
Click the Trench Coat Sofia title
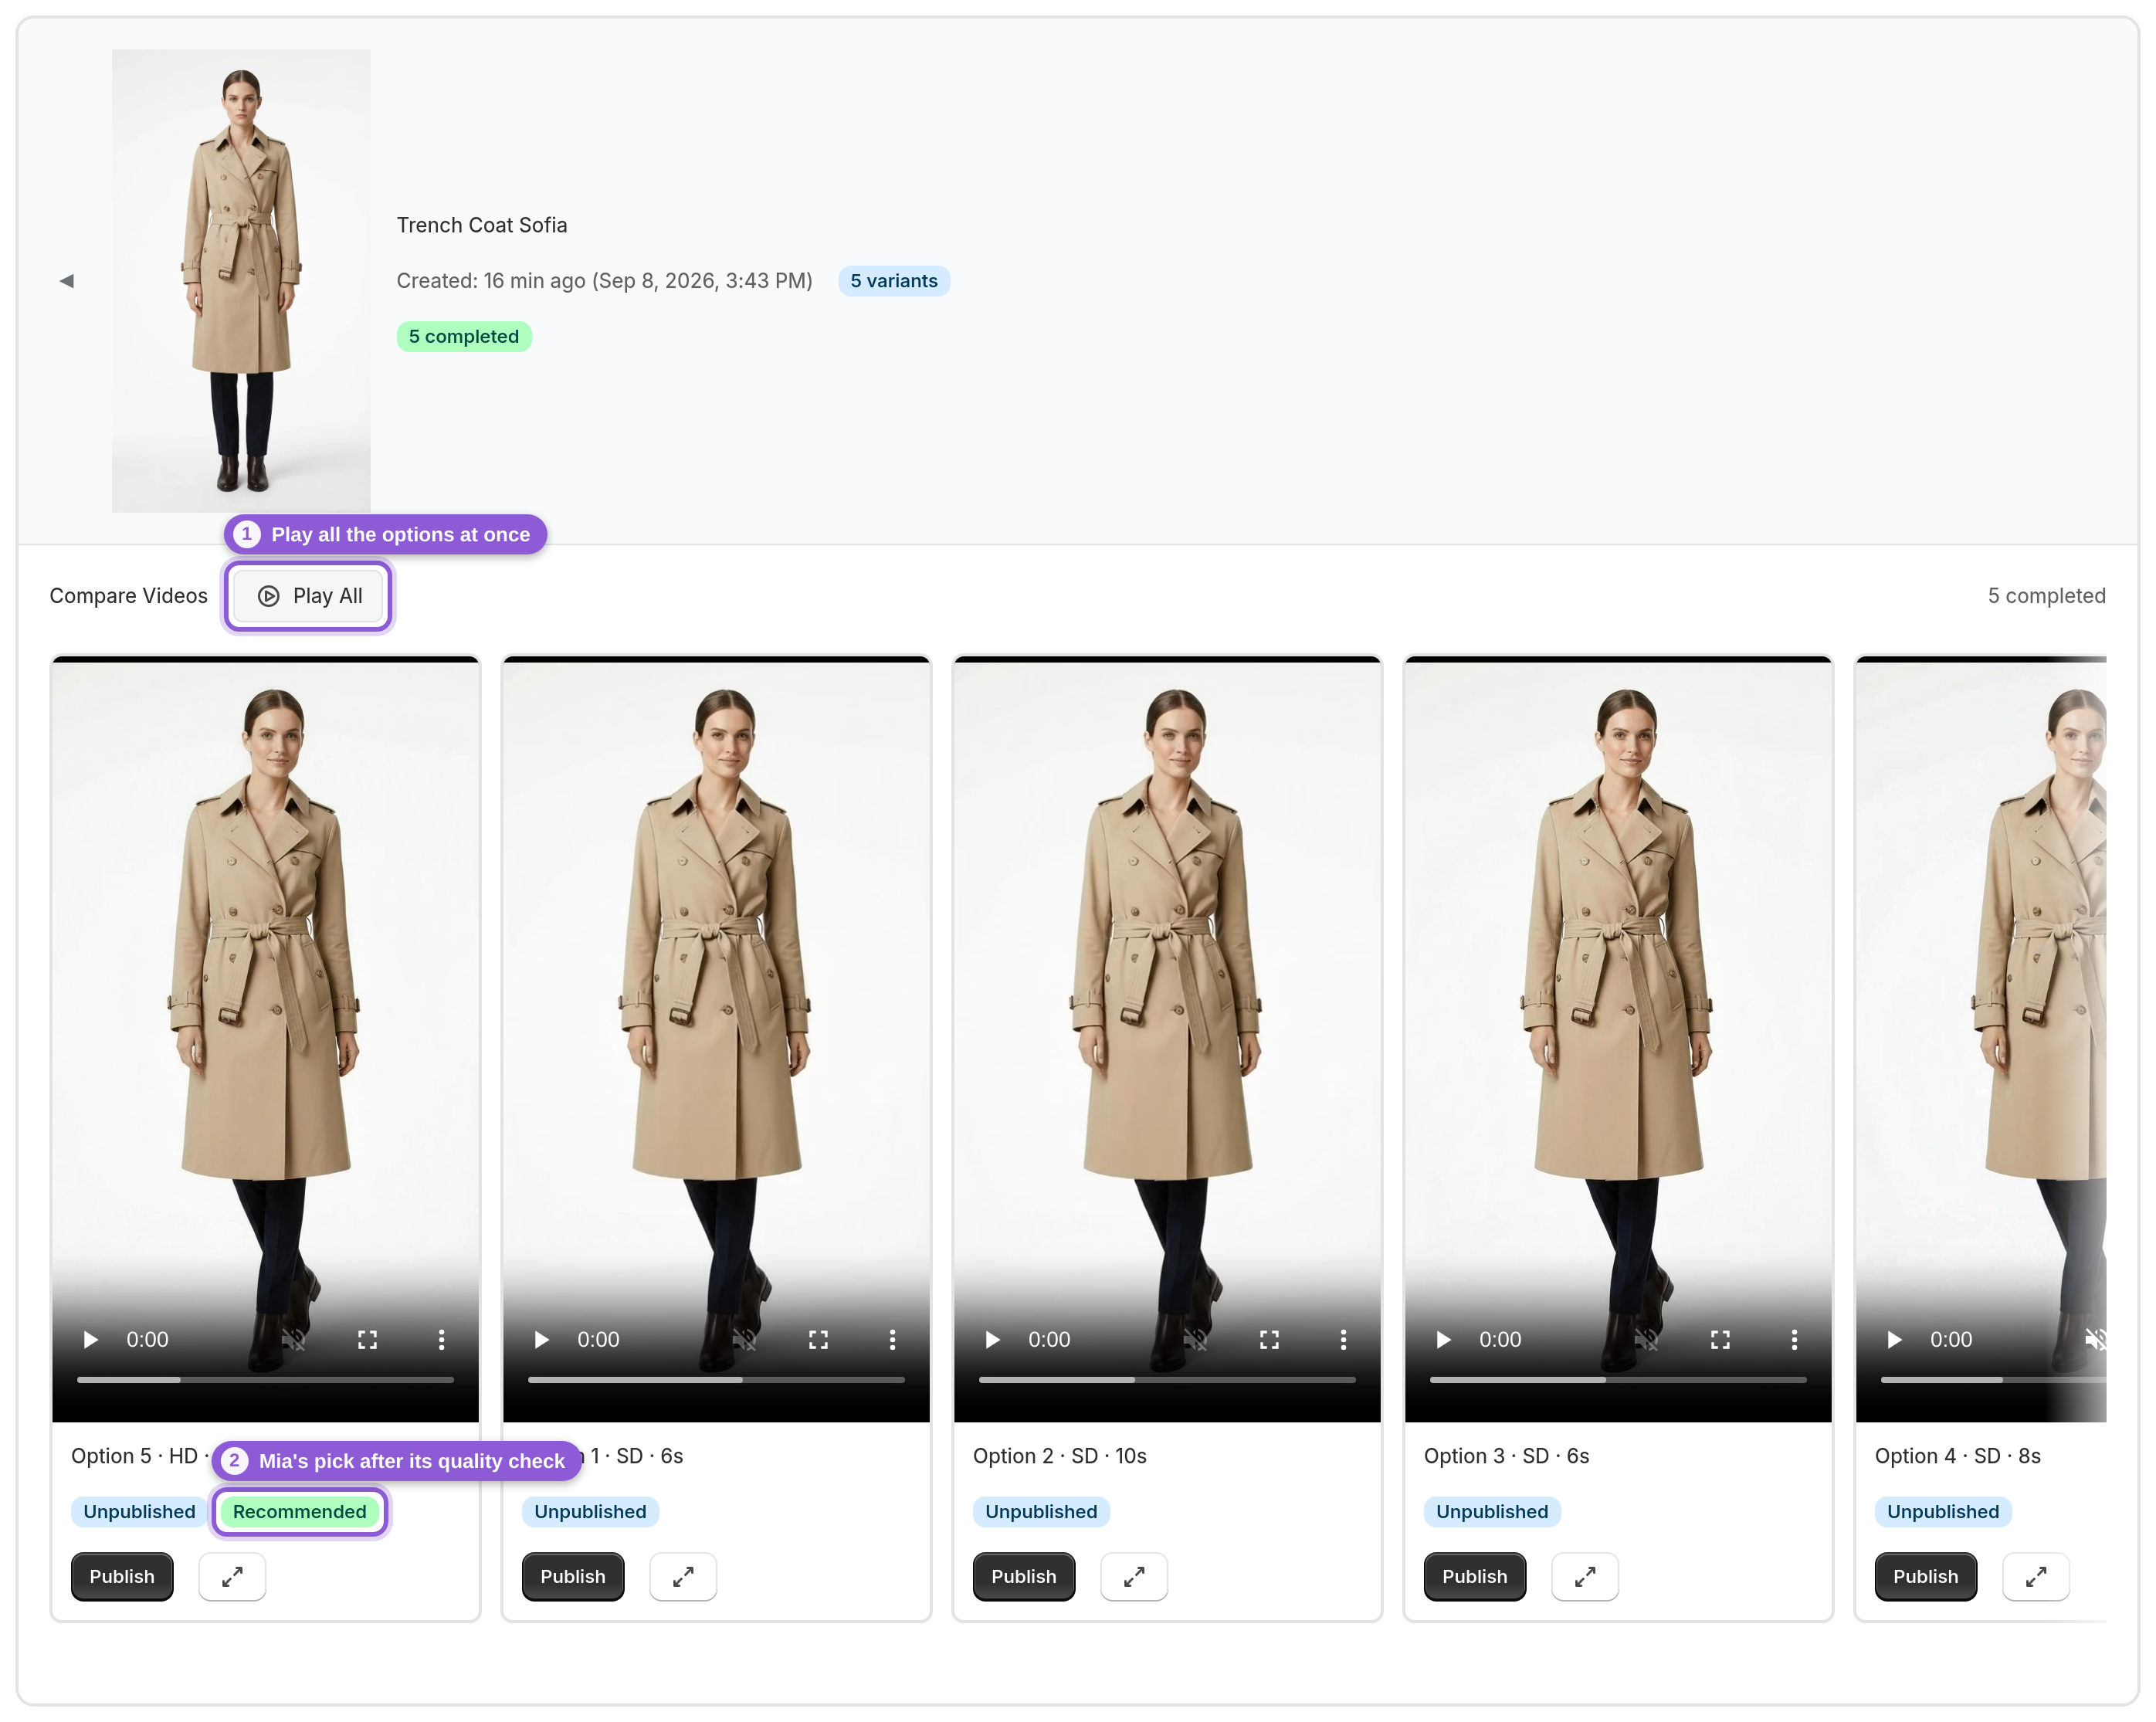(x=482, y=225)
